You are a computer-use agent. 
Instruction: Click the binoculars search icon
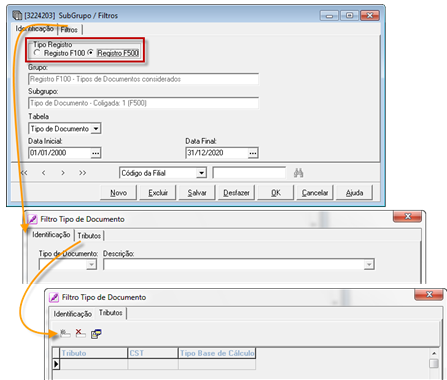pyautogui.click(x=298, y=173)
